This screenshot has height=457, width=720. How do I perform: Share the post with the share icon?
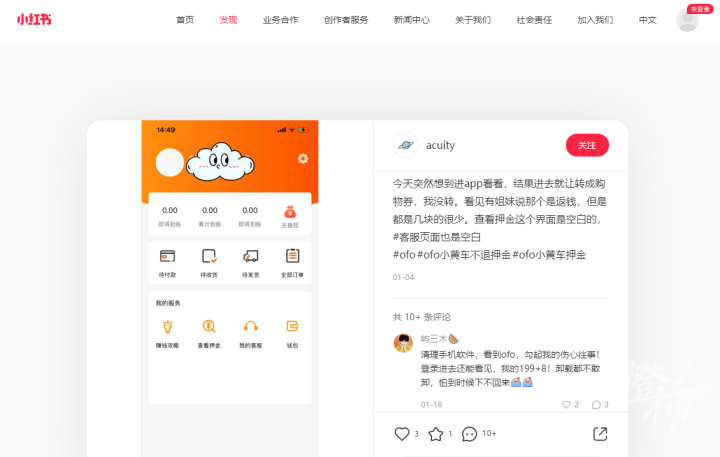(x=600, y=434)
